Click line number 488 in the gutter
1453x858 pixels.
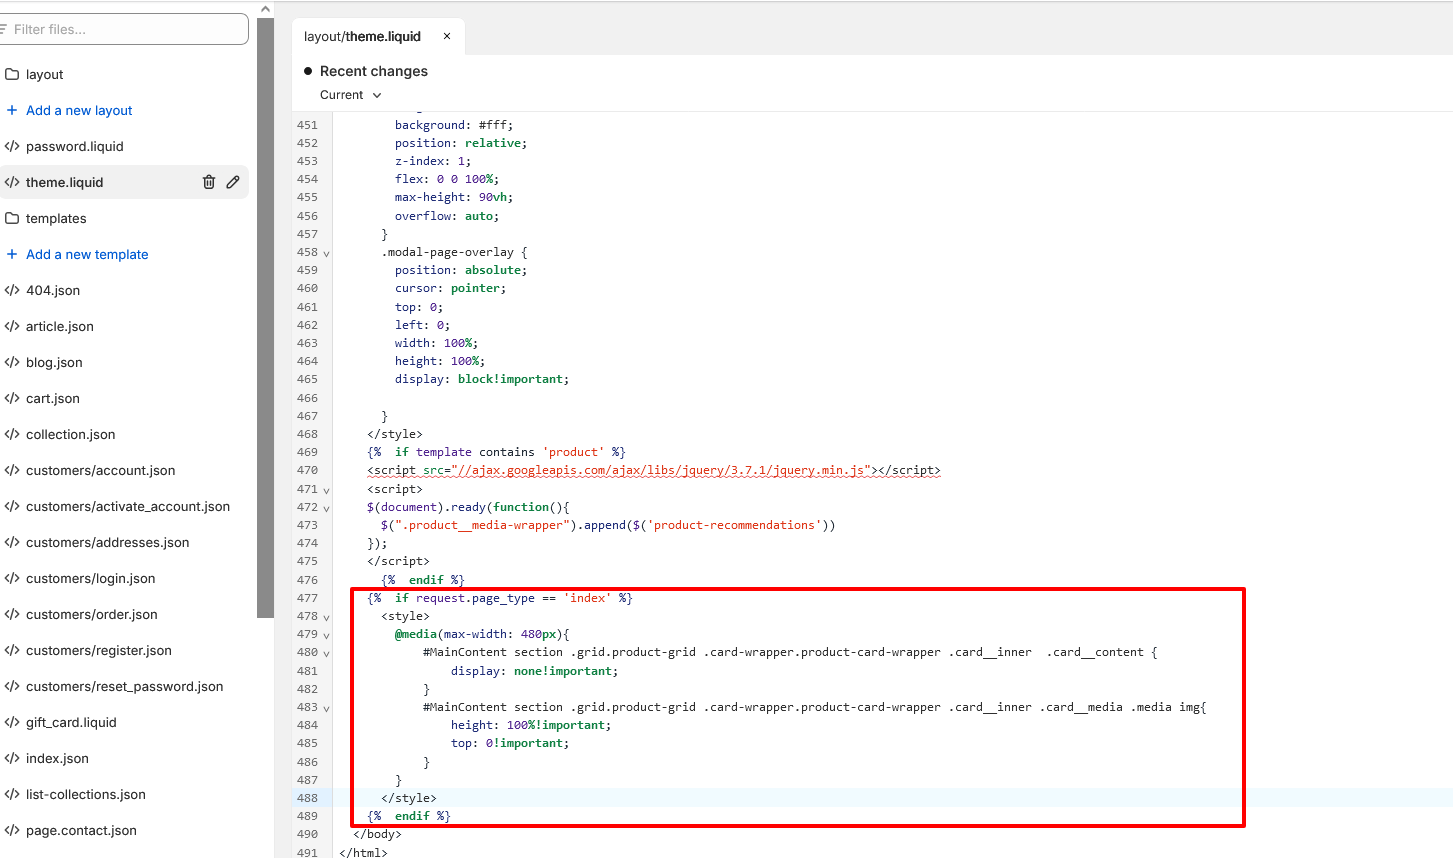pos(307,798)
